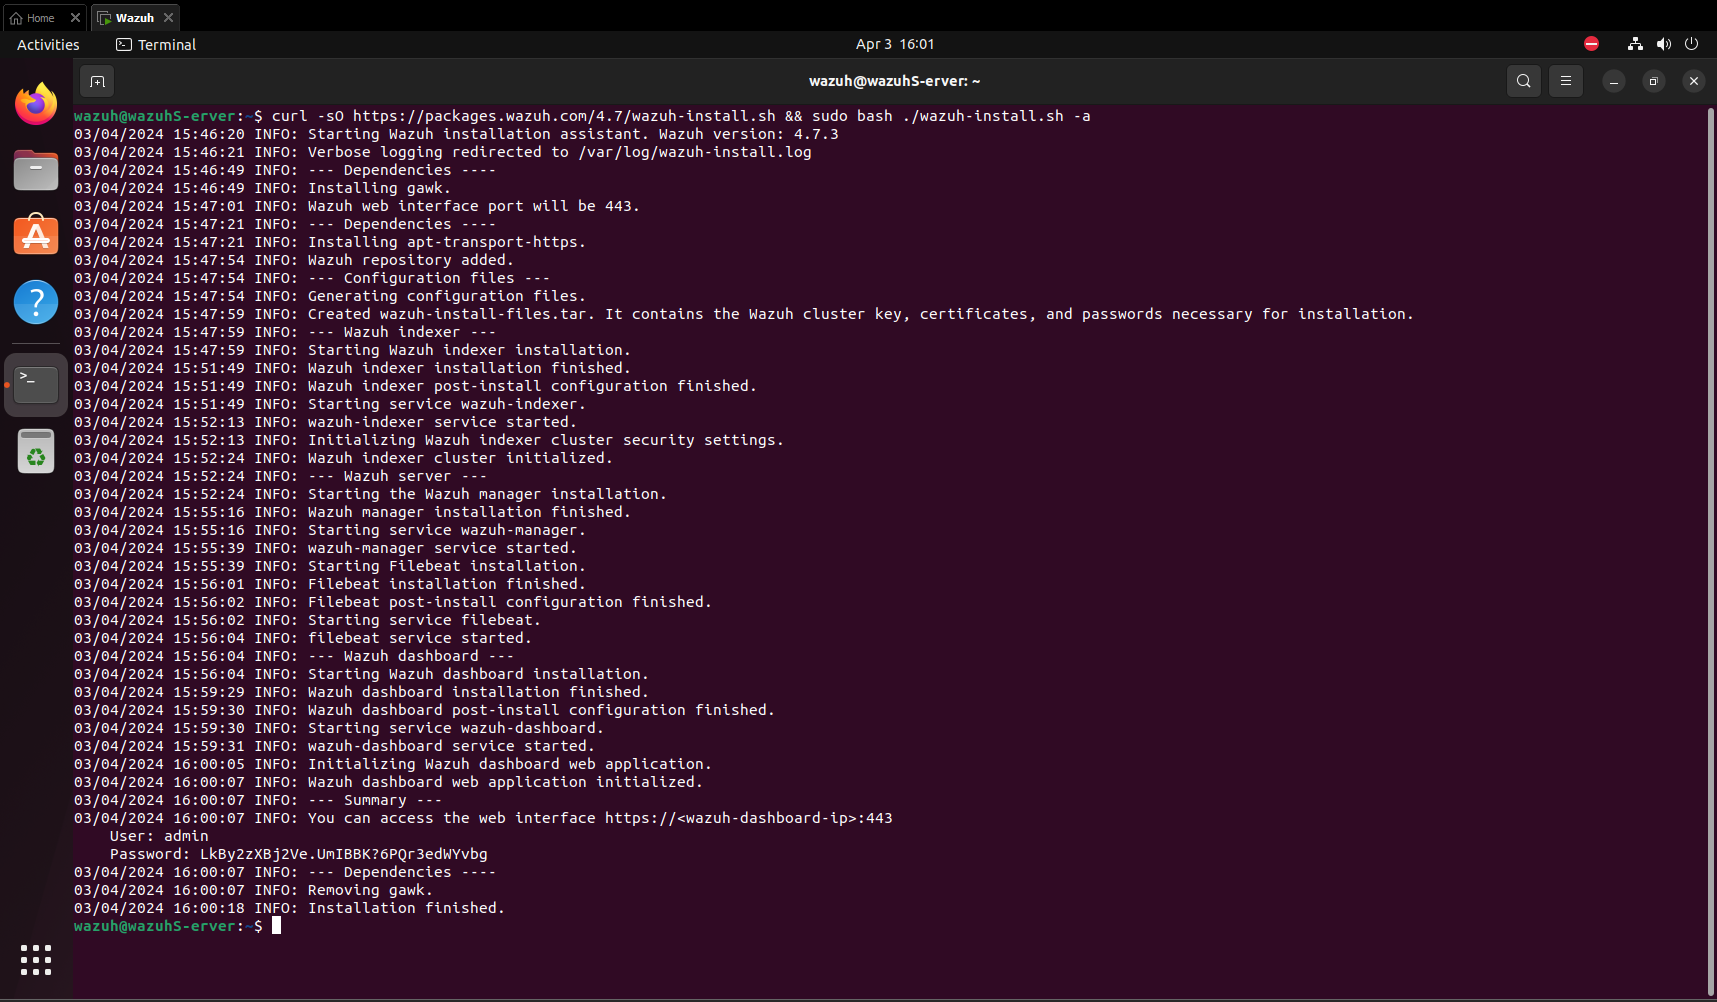This screenshot has width=1717, height=1002.
Task: Click 'Wazuh web interface port will be 443.'
Action: 474,206
